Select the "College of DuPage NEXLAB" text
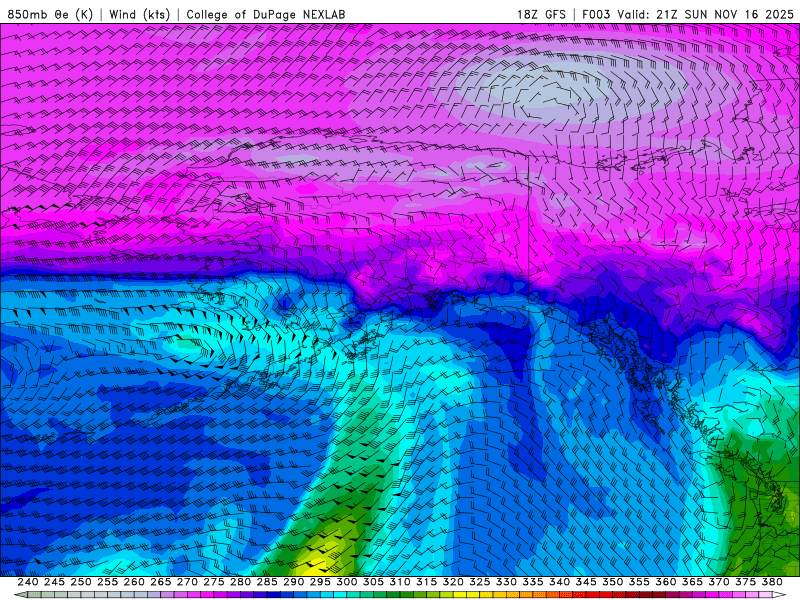Viewport: 800px width, 600px height. click(265, 14)
